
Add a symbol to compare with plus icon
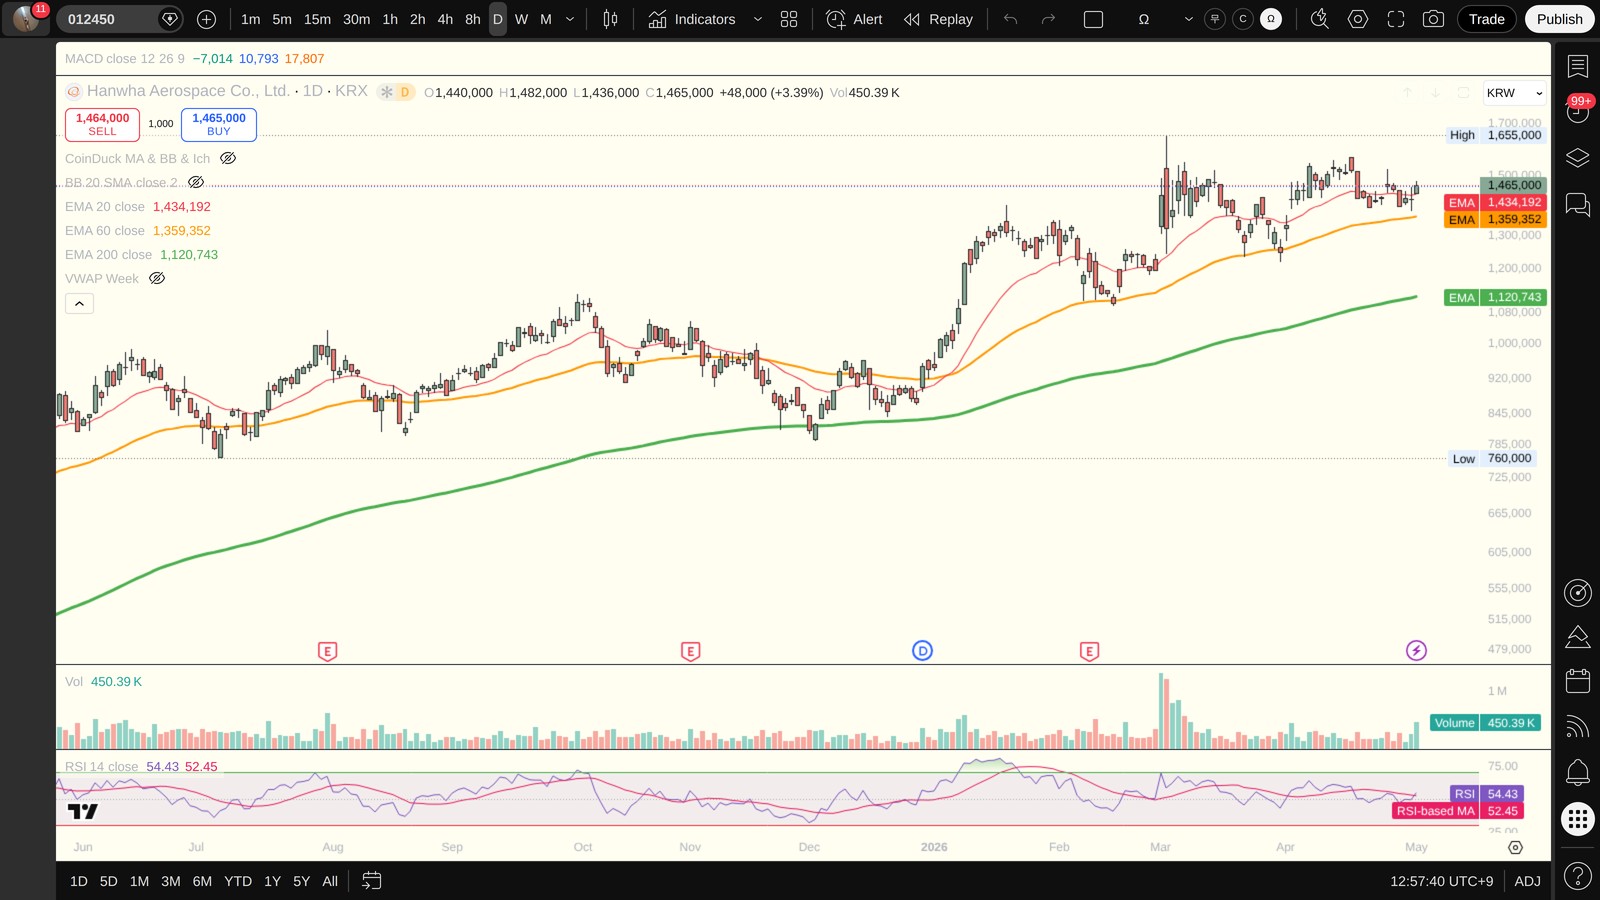206,19
